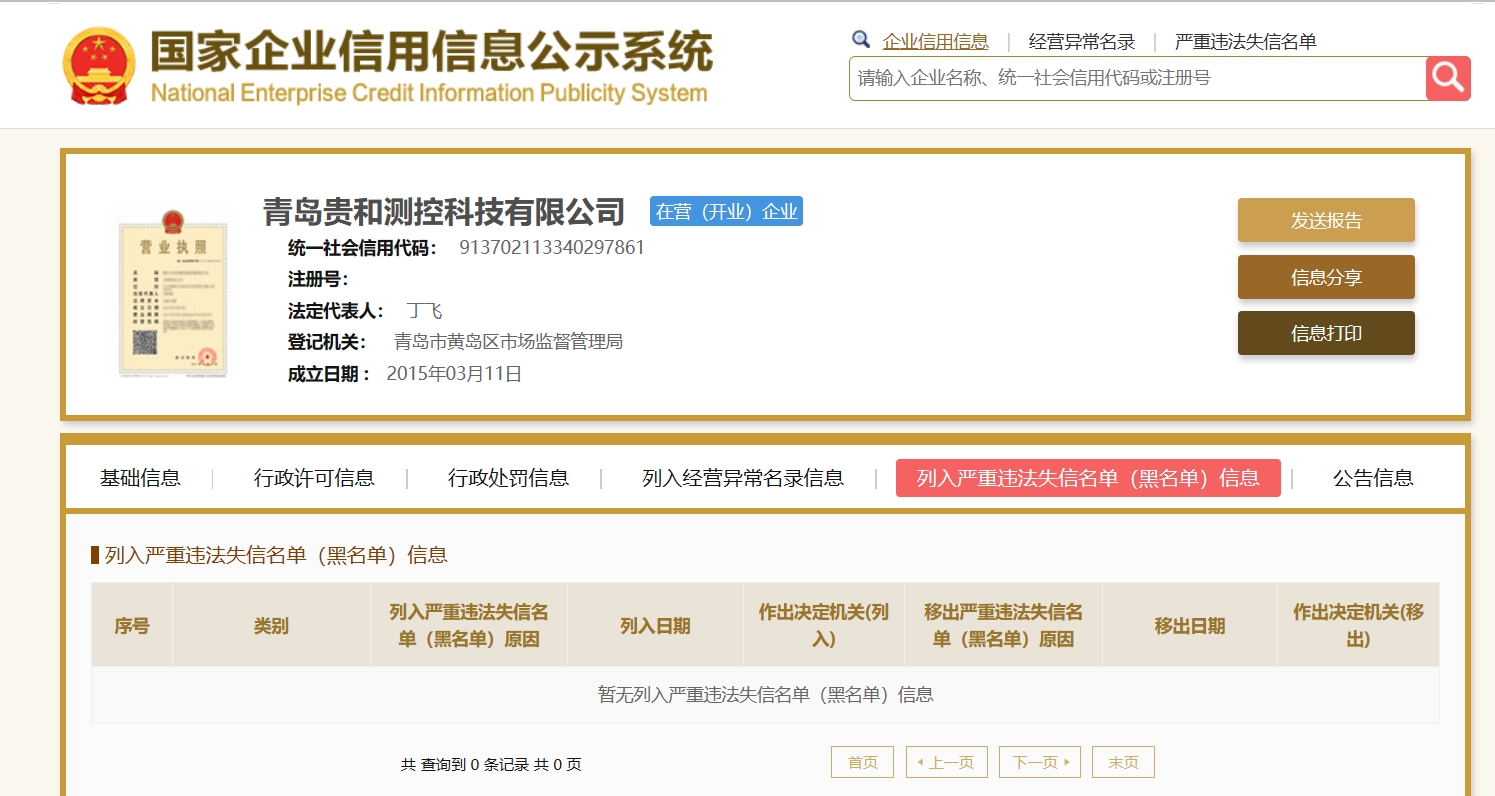Click the 发送报告 button
Viewport: 1495px width, 796px height.
(1326, 220)
